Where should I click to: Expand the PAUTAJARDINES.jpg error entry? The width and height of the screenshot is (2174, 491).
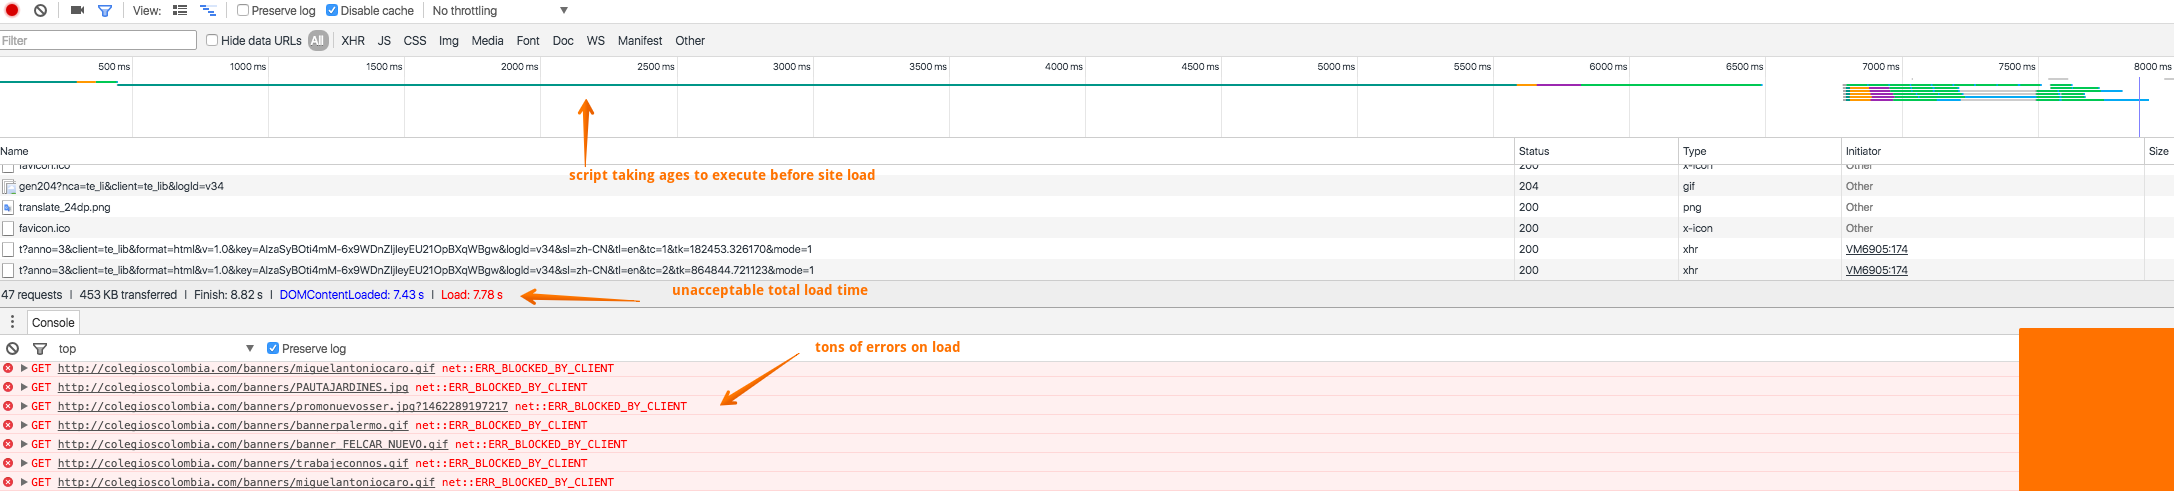24,387
